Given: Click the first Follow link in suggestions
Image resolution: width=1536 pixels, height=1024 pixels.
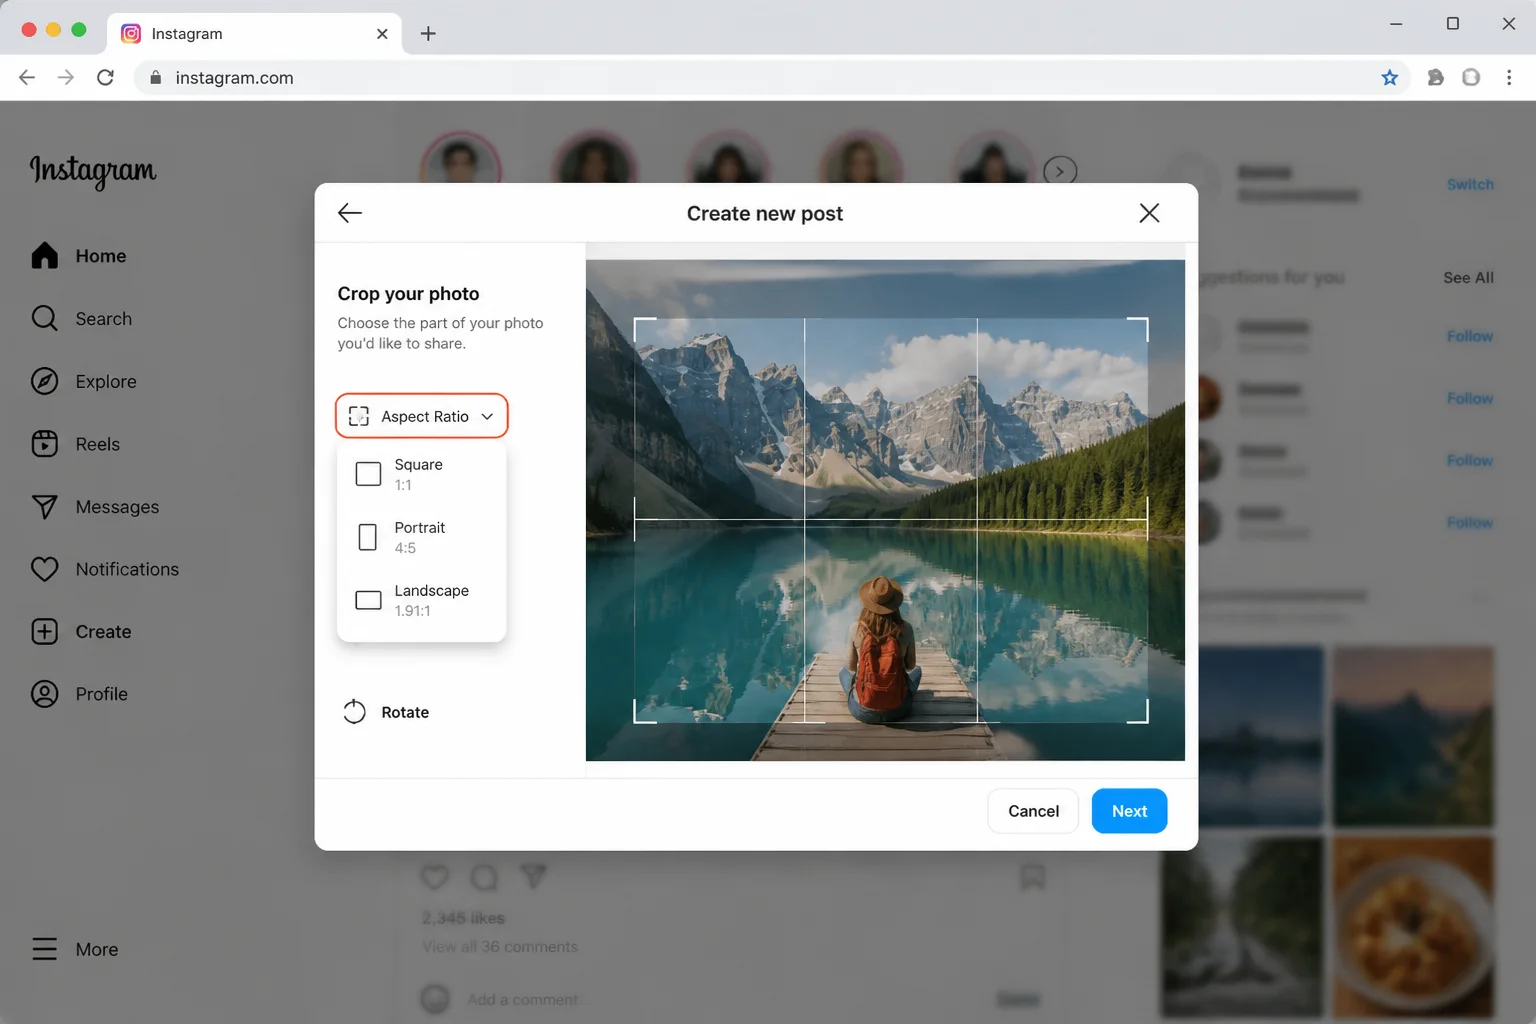Looking at the screenshot, I should (1470, 336).
